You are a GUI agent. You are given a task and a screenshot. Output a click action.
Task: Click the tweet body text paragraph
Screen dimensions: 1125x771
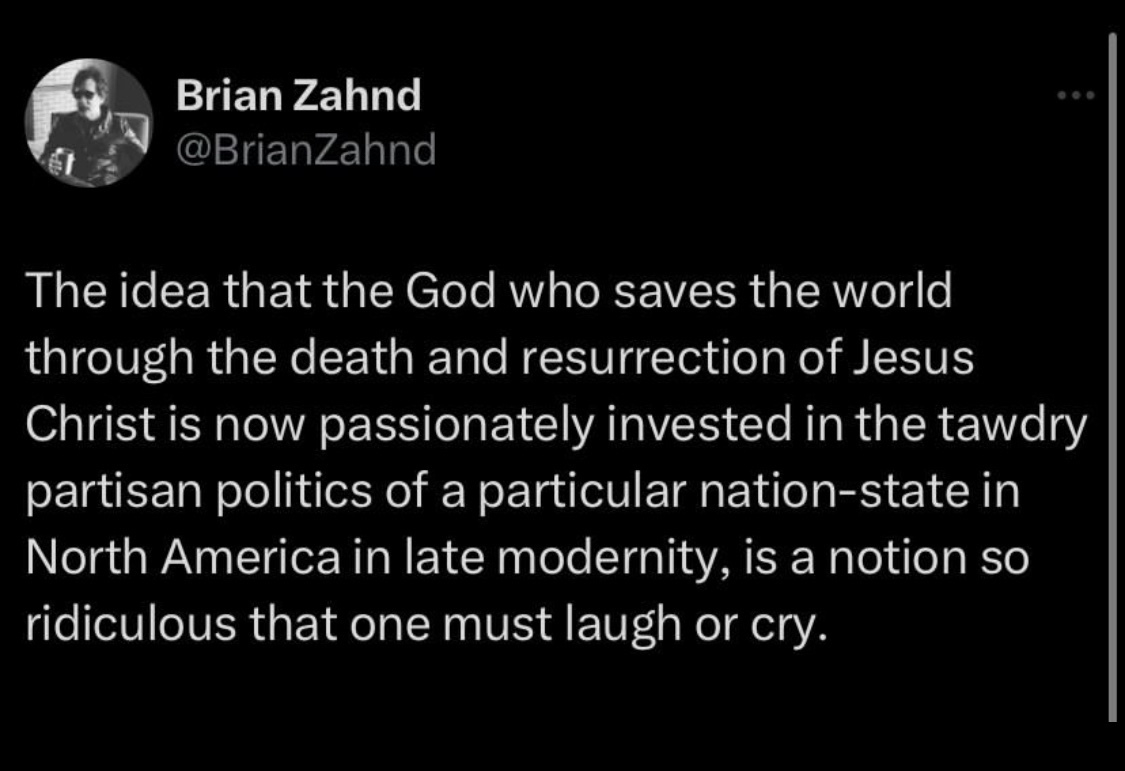[x=557, y=457]
